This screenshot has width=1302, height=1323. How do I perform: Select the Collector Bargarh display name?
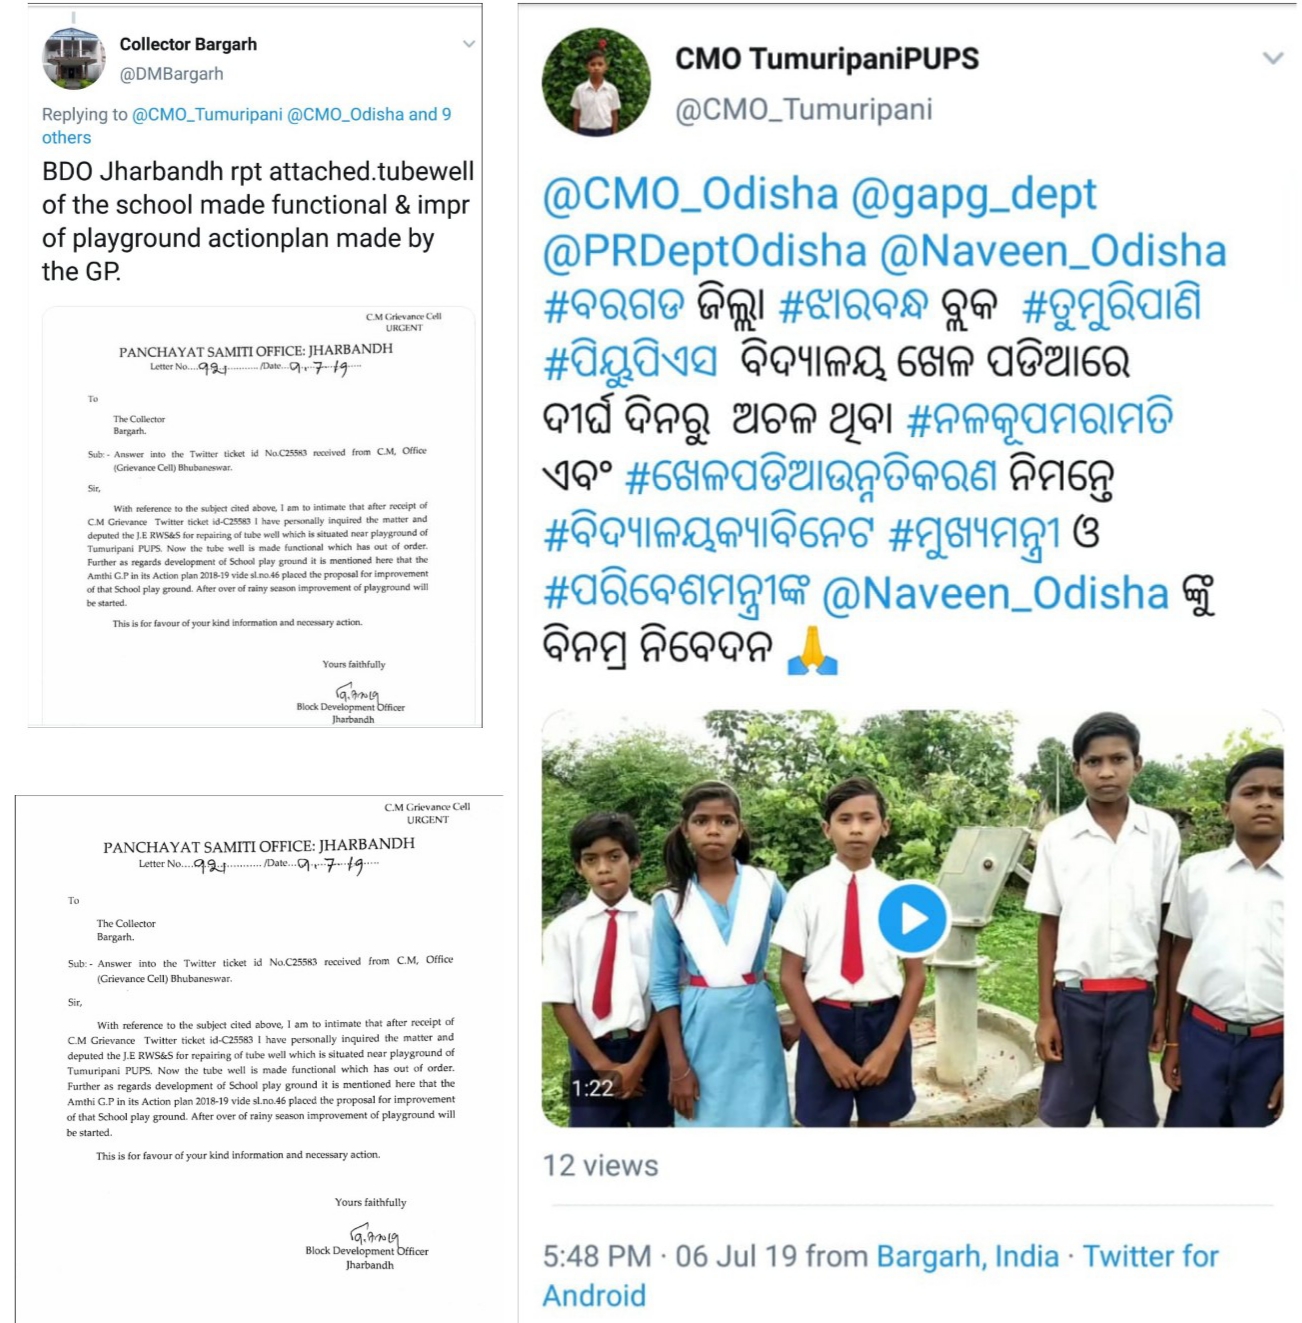pyautogui.click(x=188, y=44)
